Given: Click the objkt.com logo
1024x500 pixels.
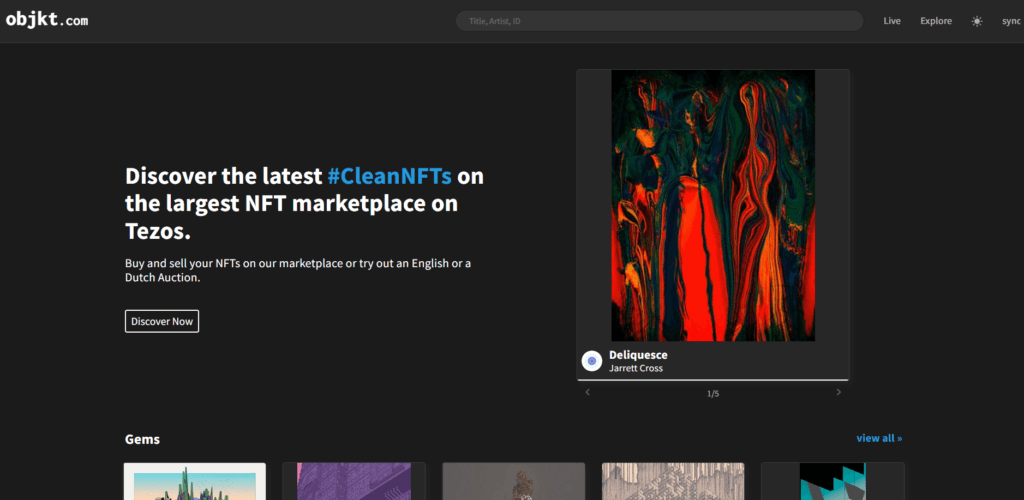Looking at the screenshot, I should pyautogui.click(x=46, y=20).
